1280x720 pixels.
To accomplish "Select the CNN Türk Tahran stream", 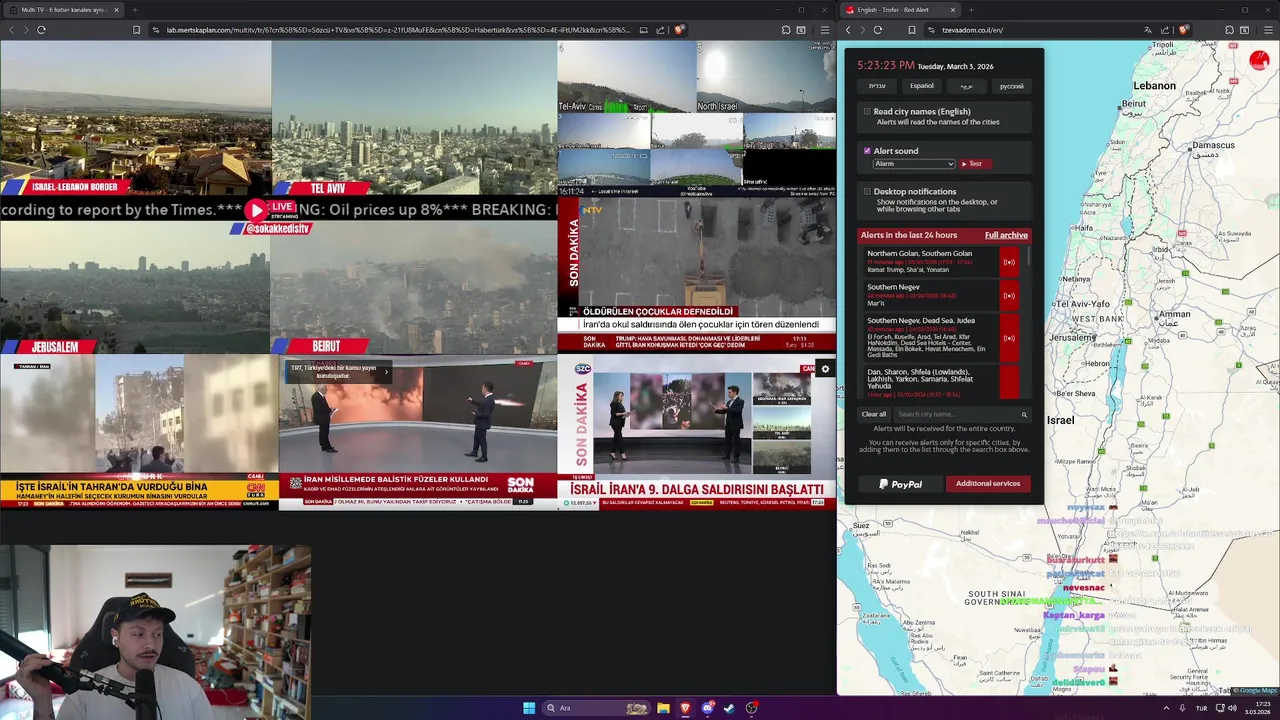I will 138,432.
